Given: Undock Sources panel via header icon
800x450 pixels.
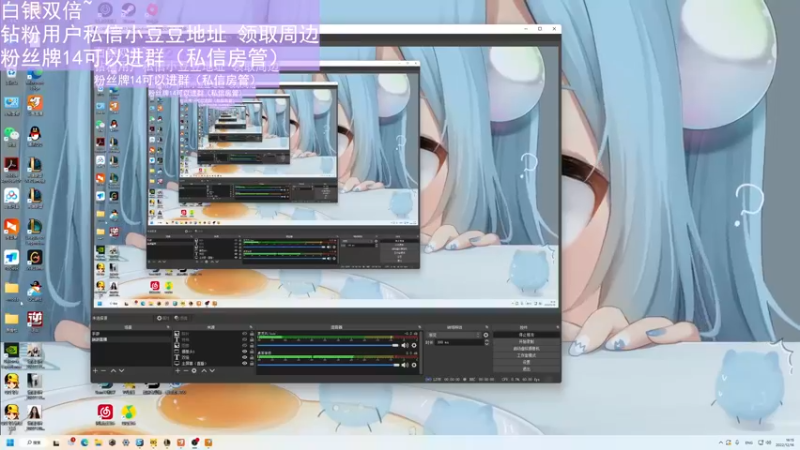Looking at the screenshot, I should click(251, 327).
